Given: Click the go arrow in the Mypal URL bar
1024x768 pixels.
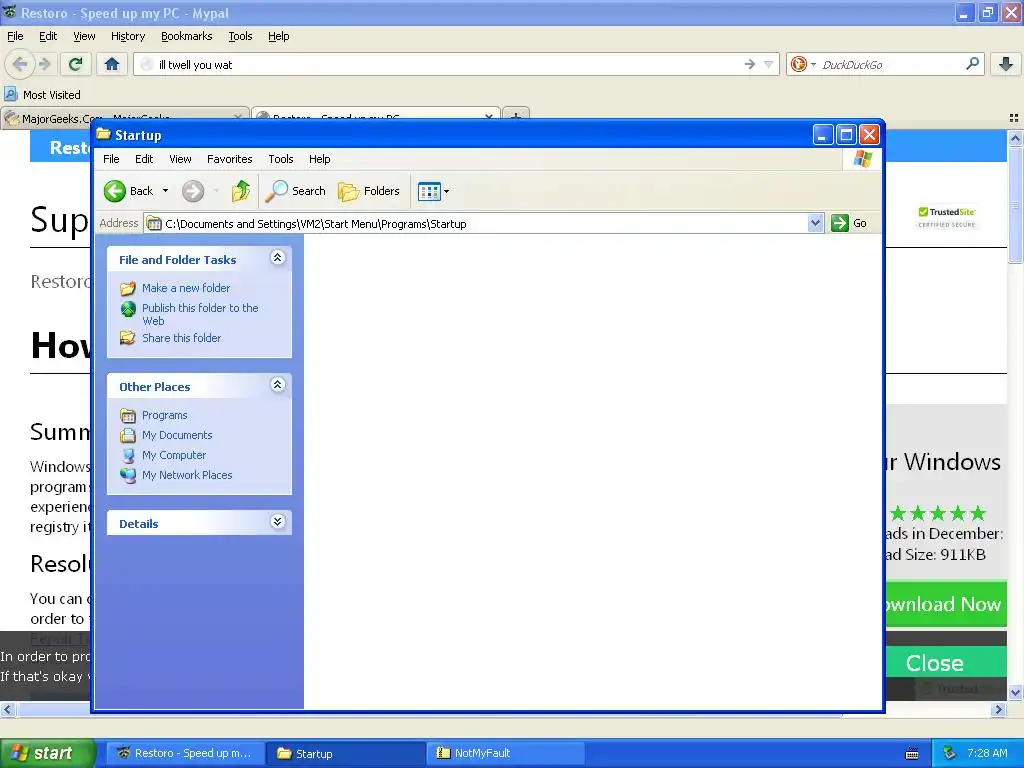Looking at the screenshot, I should [x=750, y=64].
